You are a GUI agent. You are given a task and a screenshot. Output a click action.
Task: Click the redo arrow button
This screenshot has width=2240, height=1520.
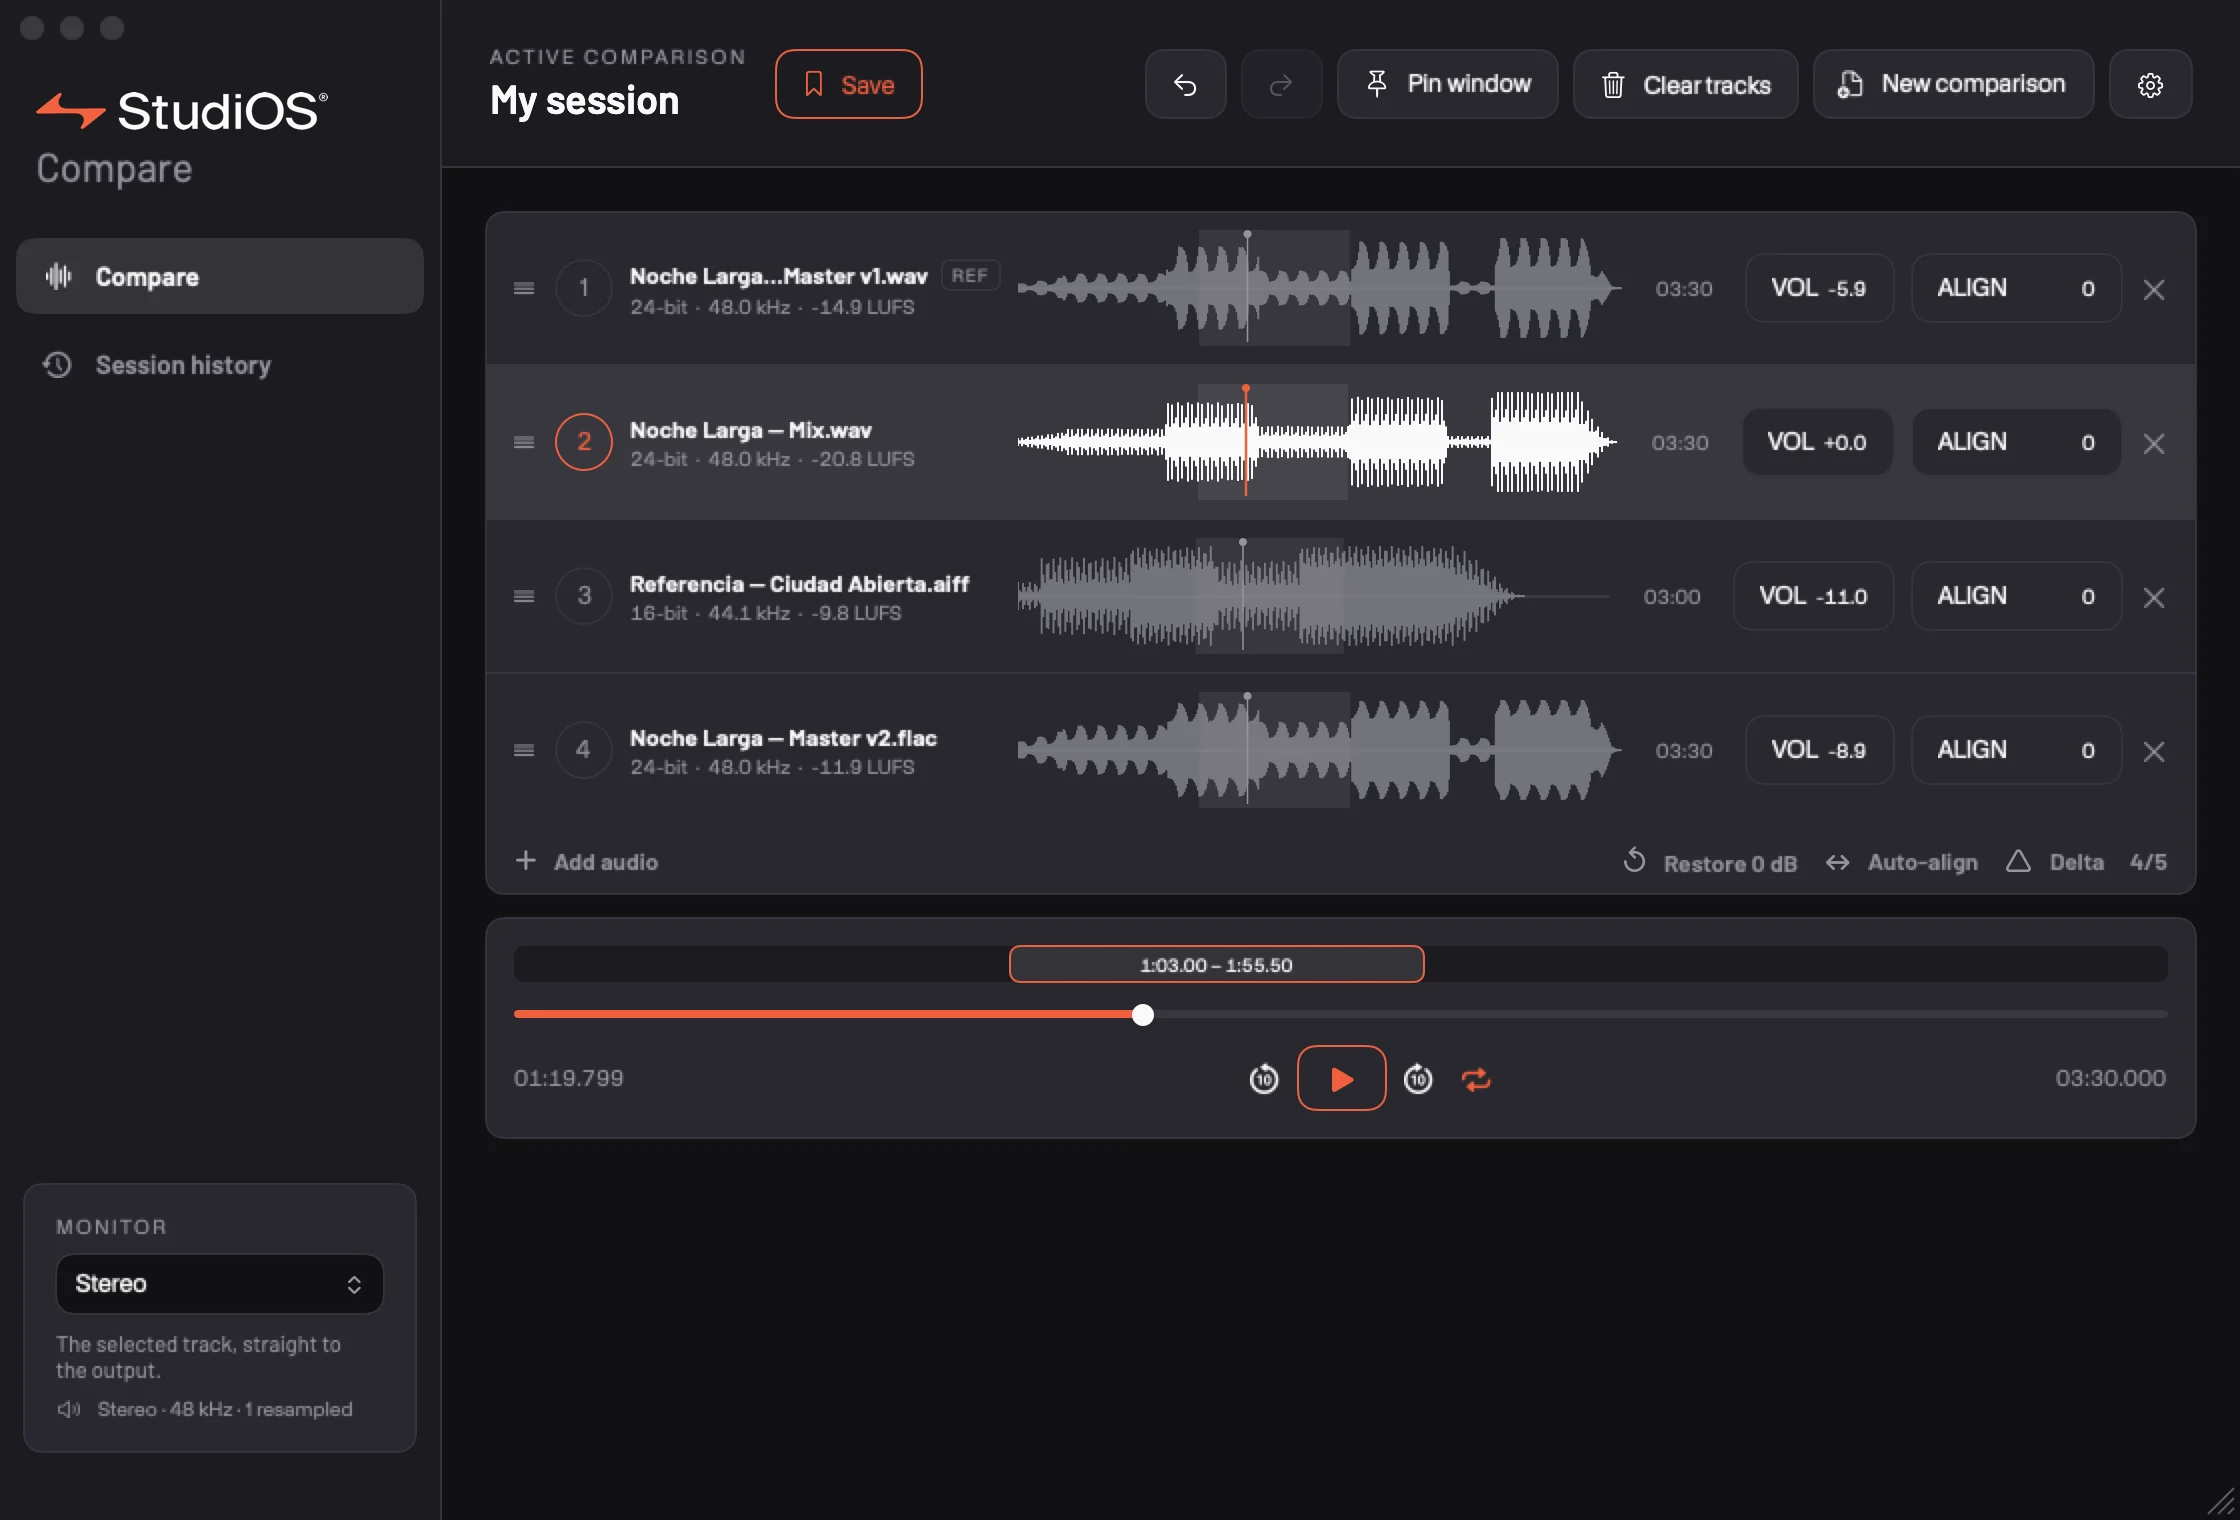coord(1281,85)
